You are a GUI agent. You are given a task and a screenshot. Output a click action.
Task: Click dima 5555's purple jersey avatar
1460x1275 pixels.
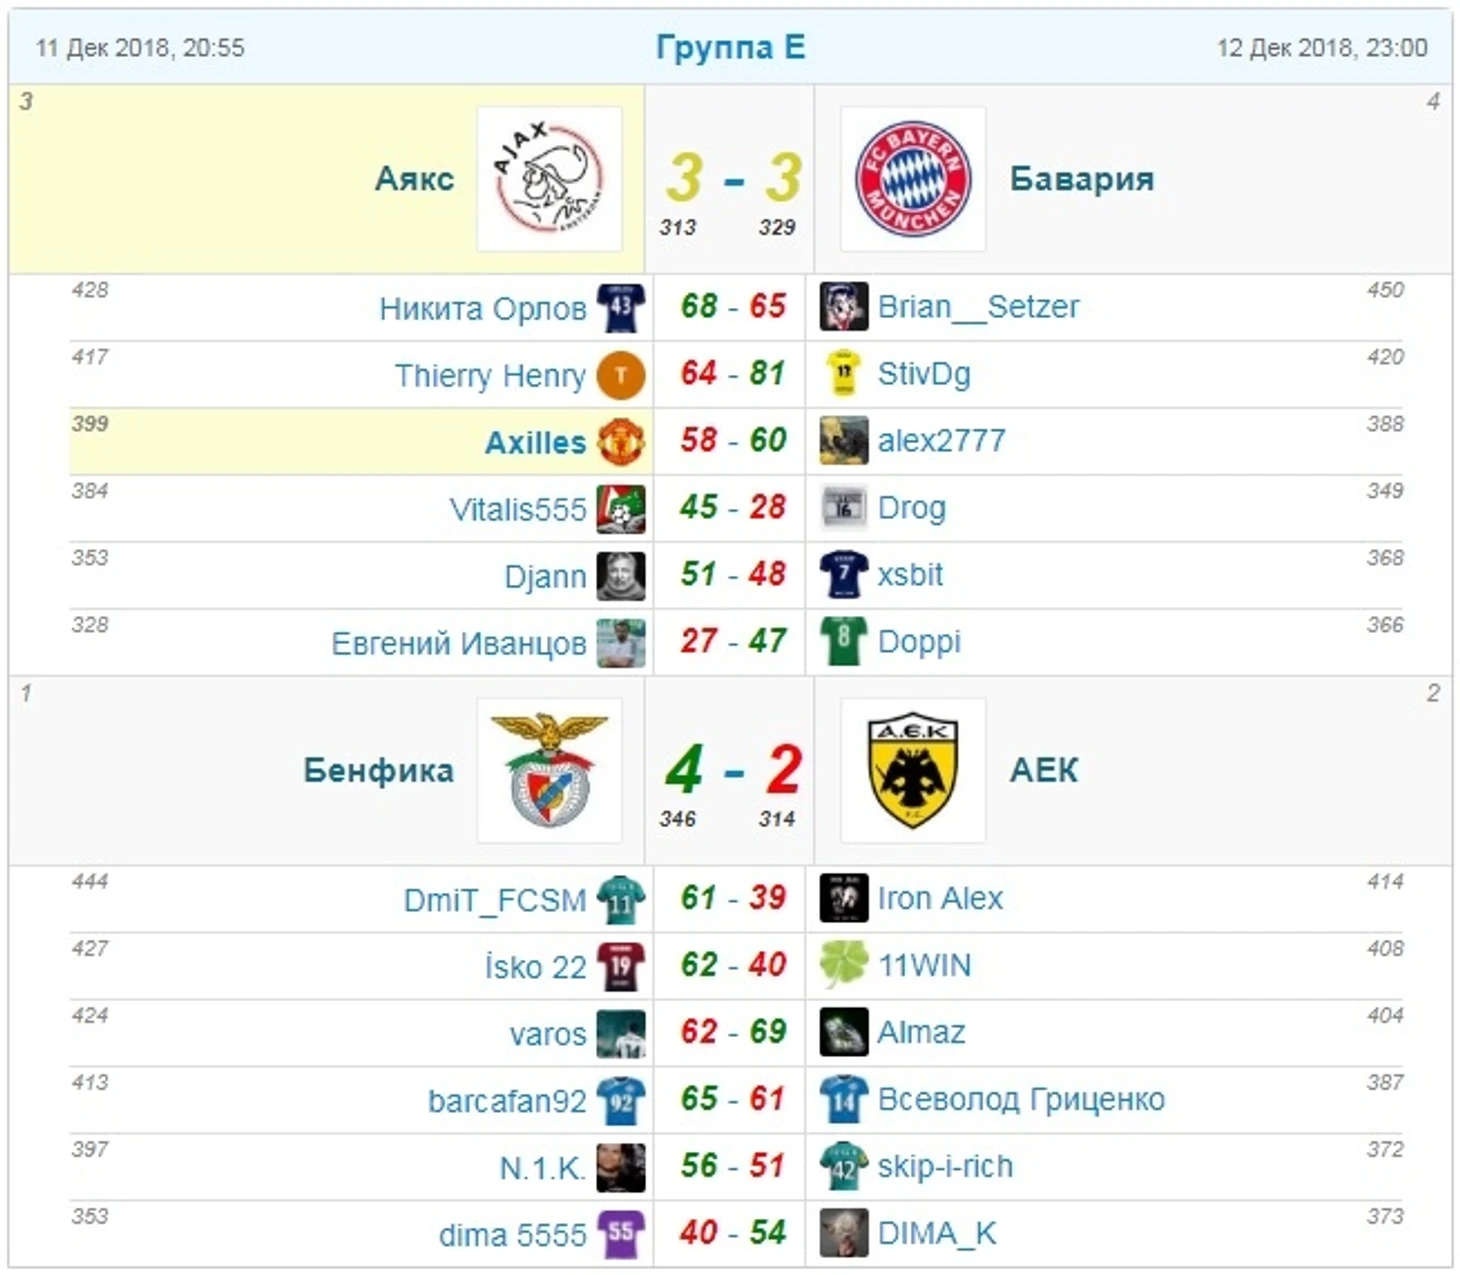[x=621, y=1233]
